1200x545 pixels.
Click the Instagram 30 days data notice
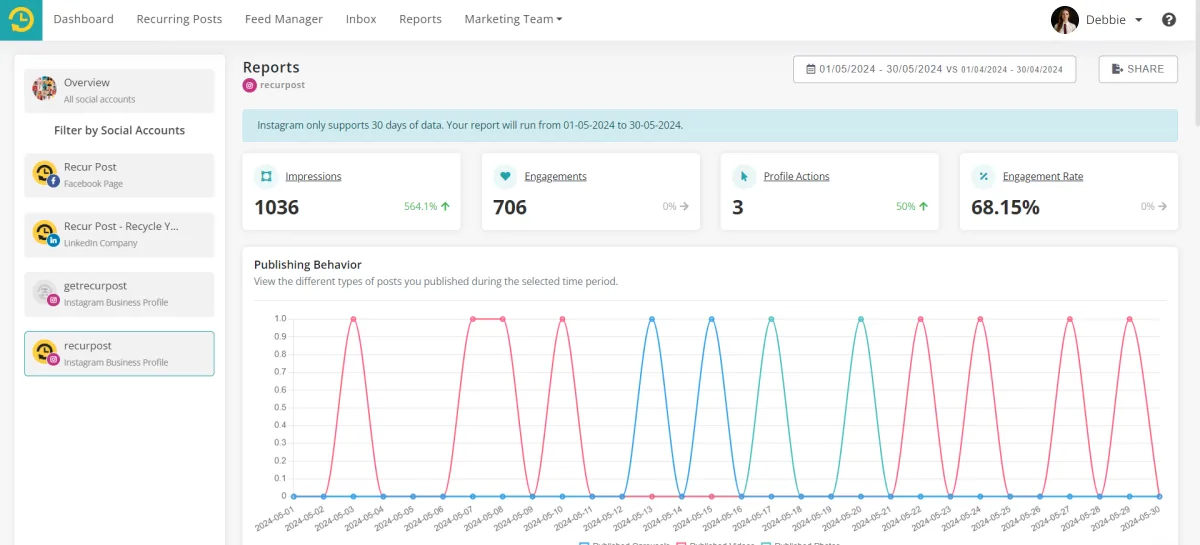[x=710, y=126]
